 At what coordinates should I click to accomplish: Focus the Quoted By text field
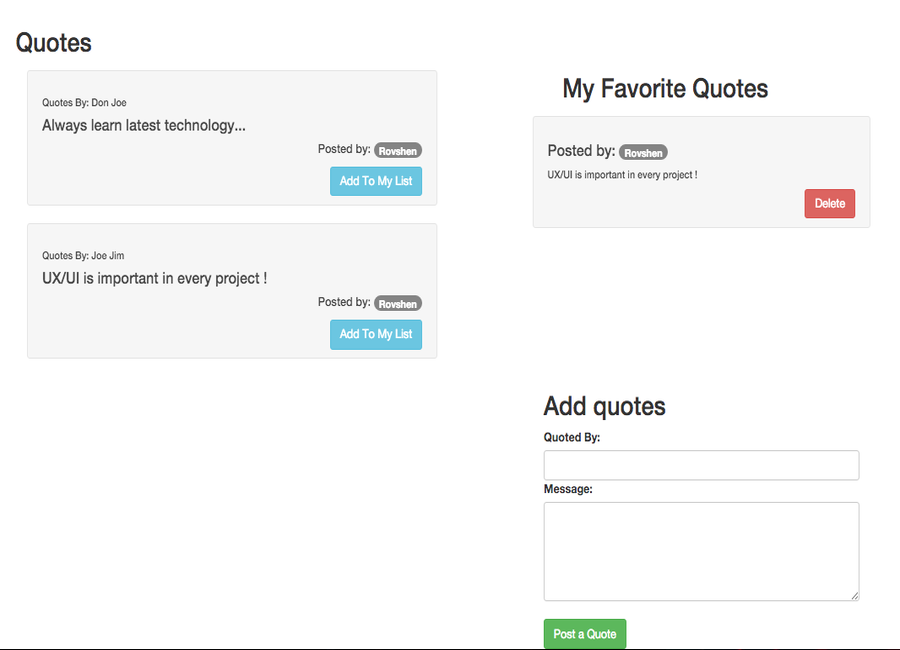tap(701, 465)
